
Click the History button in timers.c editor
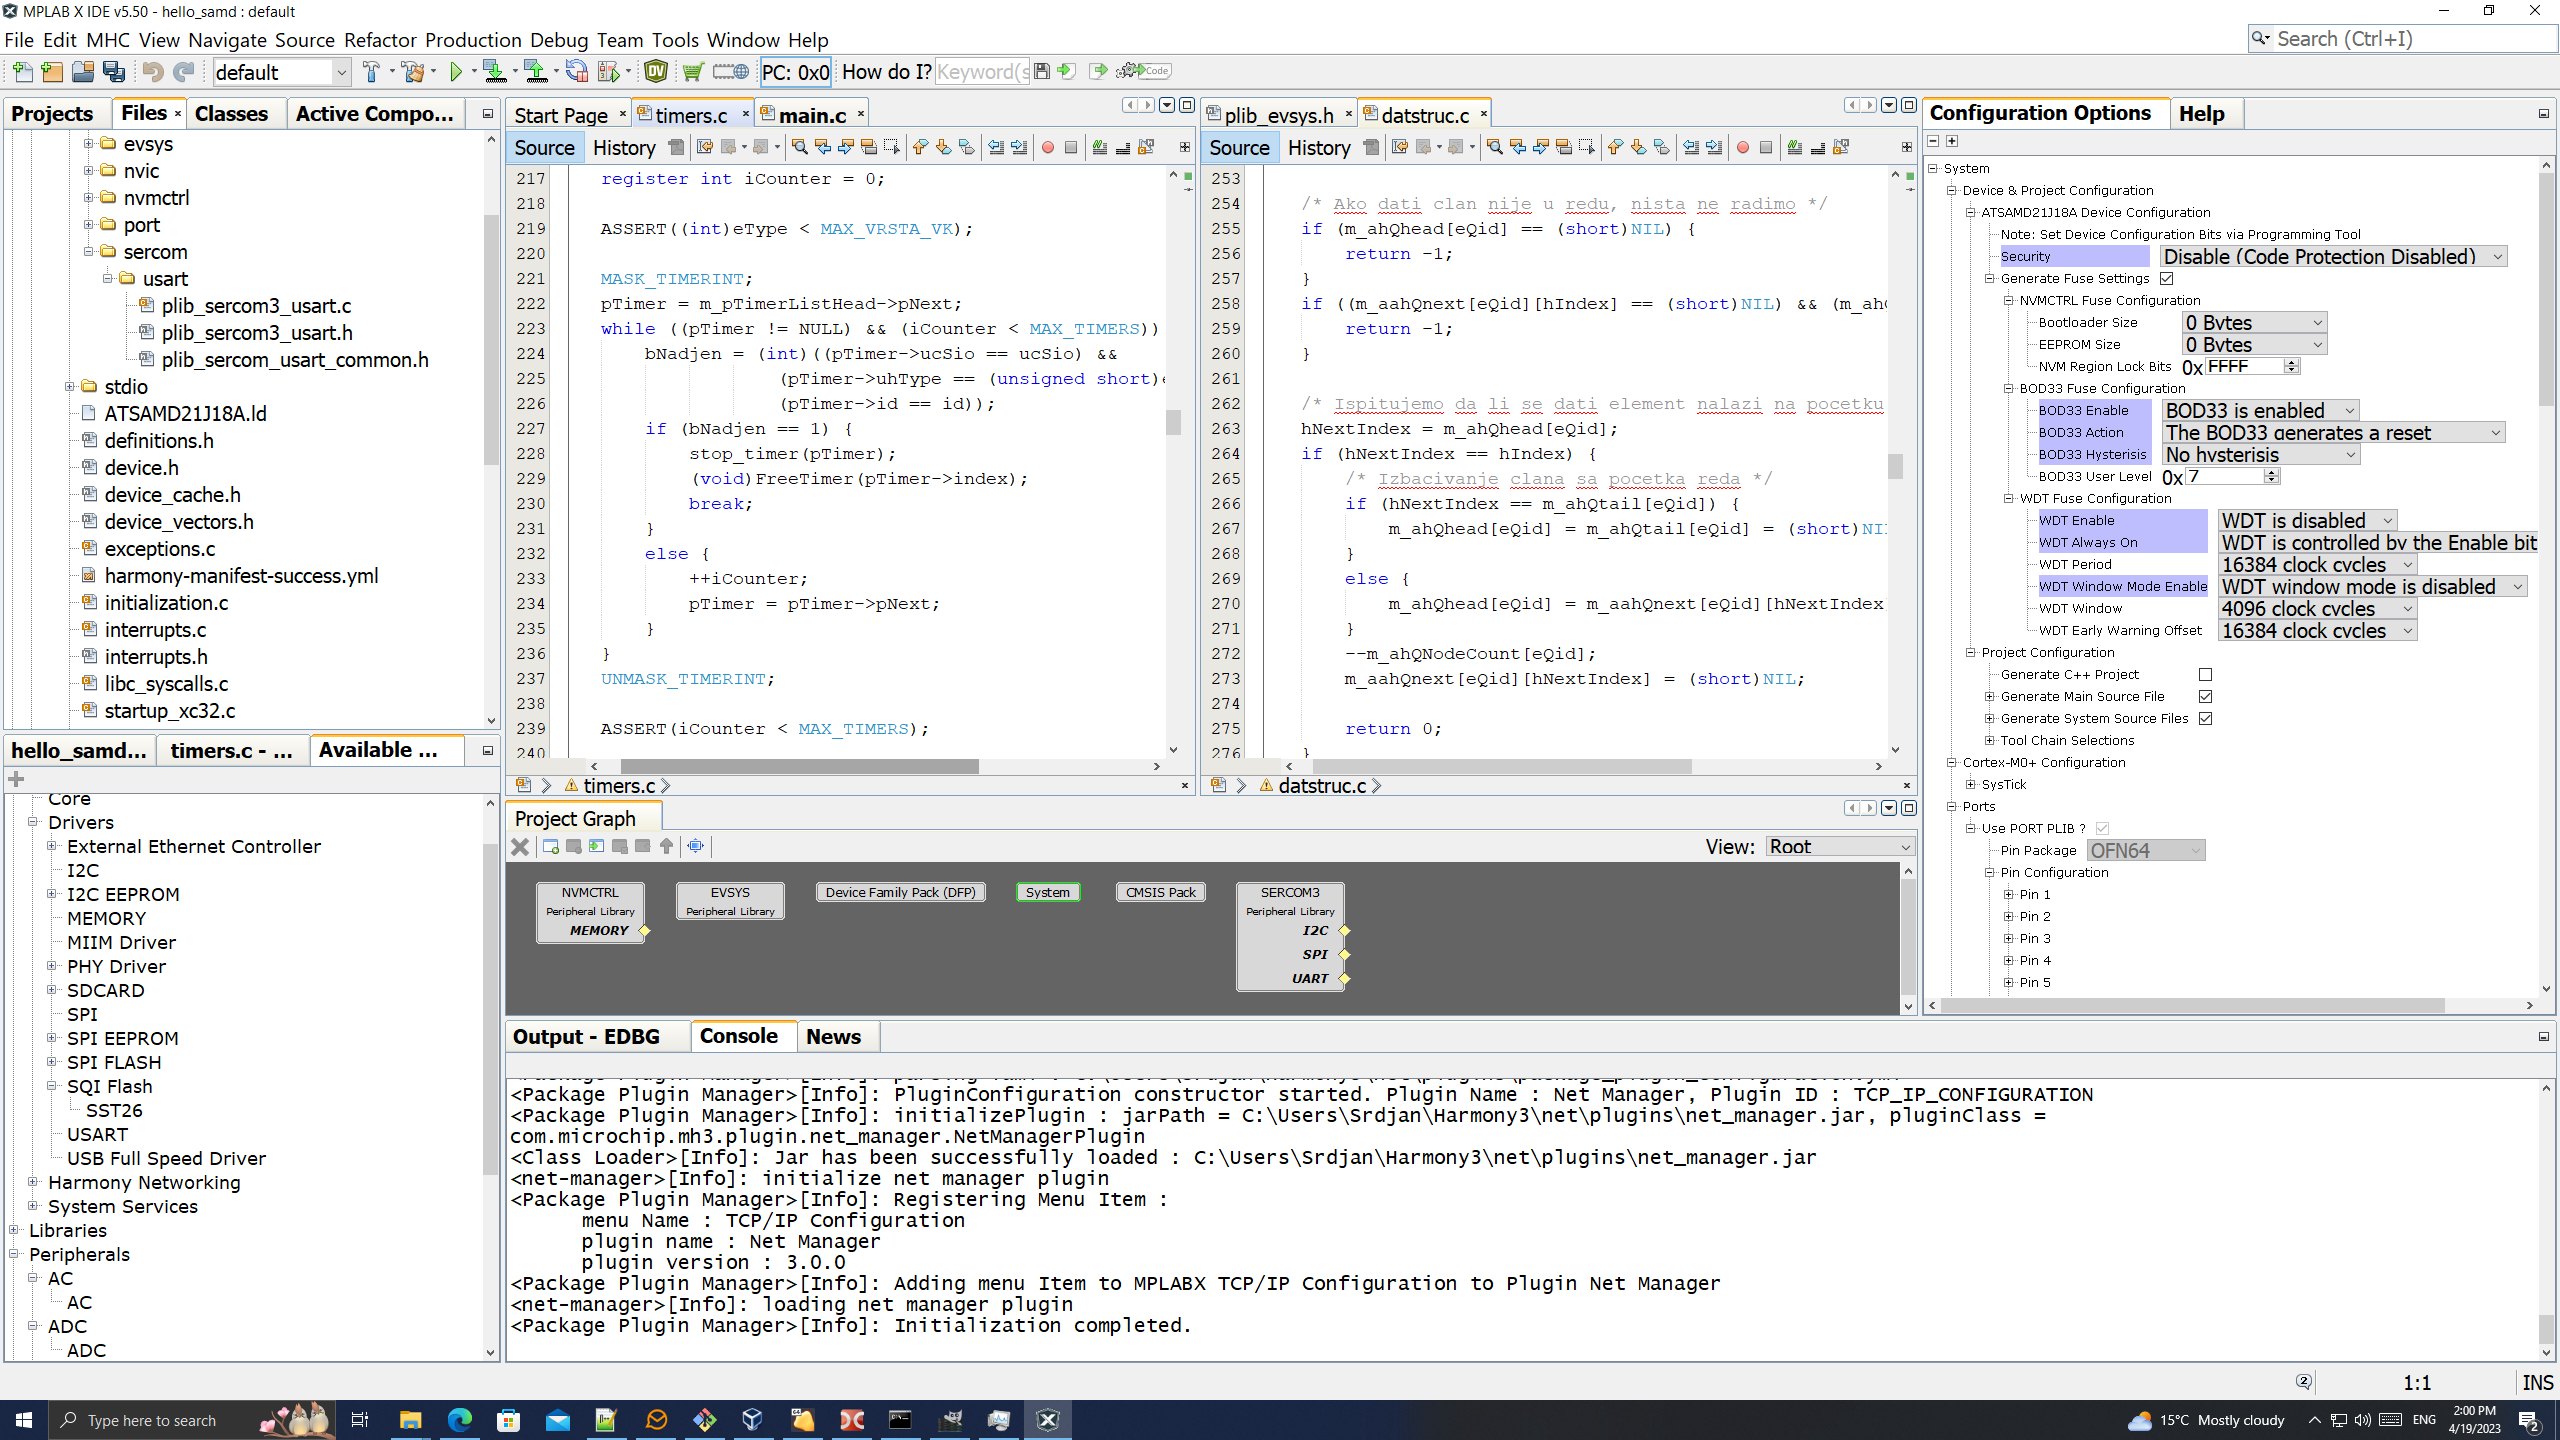point(623,148)
